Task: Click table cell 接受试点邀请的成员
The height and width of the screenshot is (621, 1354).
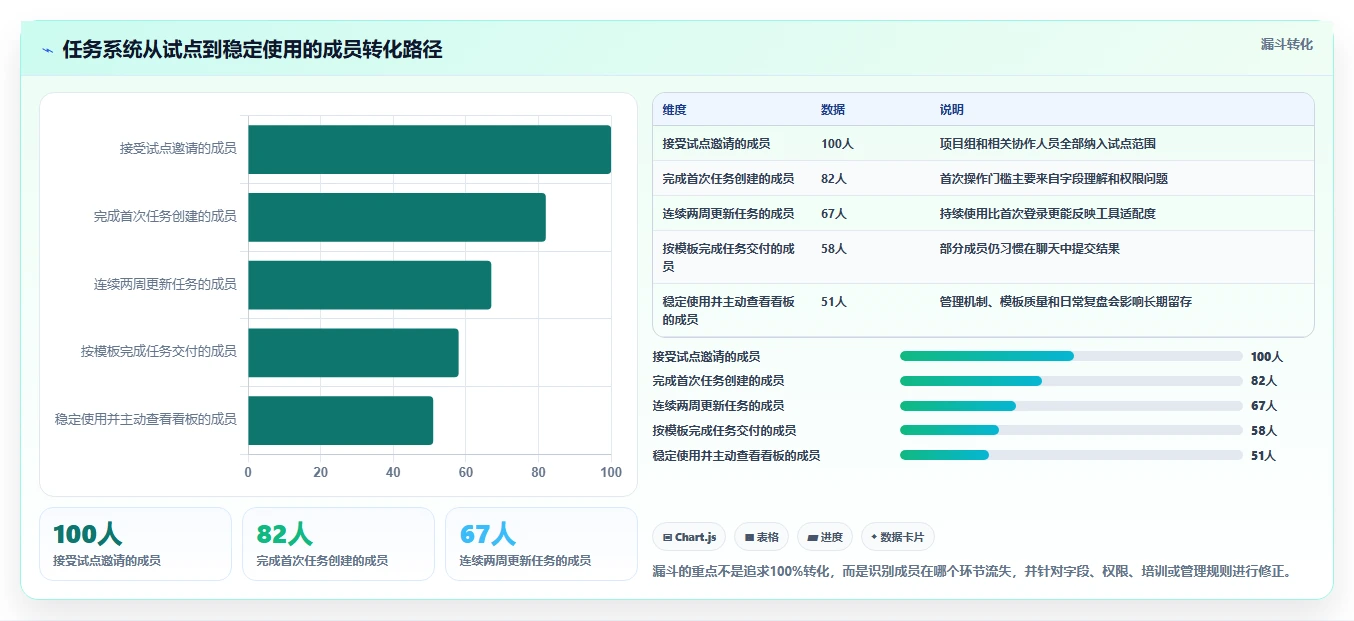Action: pyautogui.click(x=716, y=144)
